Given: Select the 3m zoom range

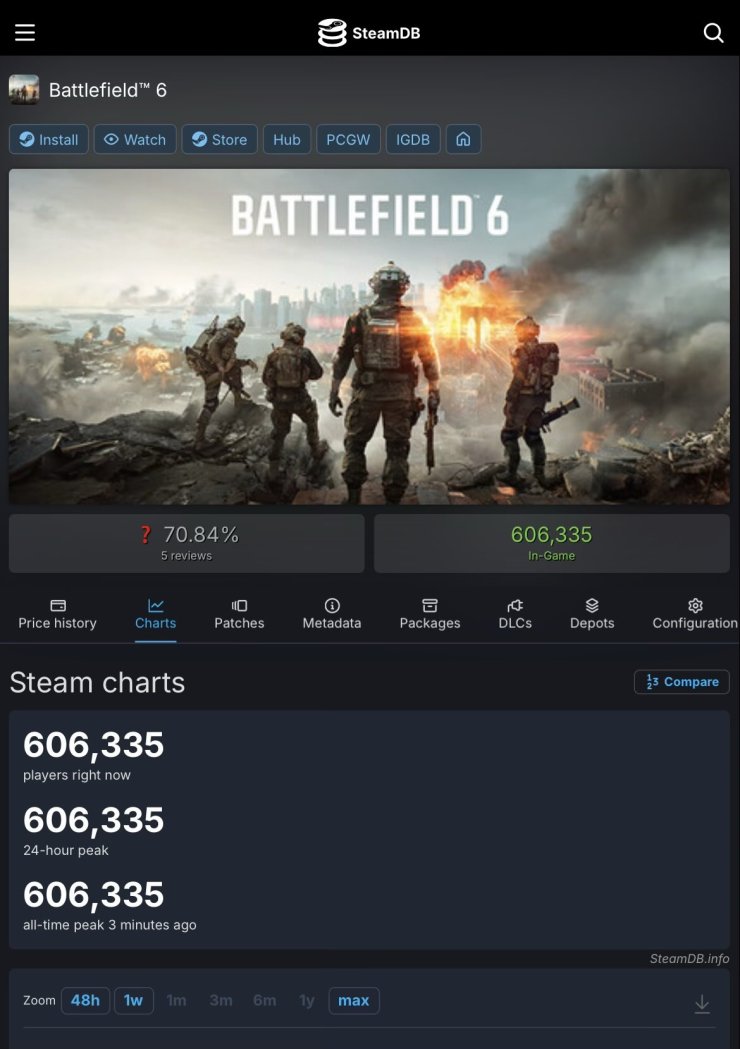Looking at the screenshot, I should click(x=220, y=1000).
